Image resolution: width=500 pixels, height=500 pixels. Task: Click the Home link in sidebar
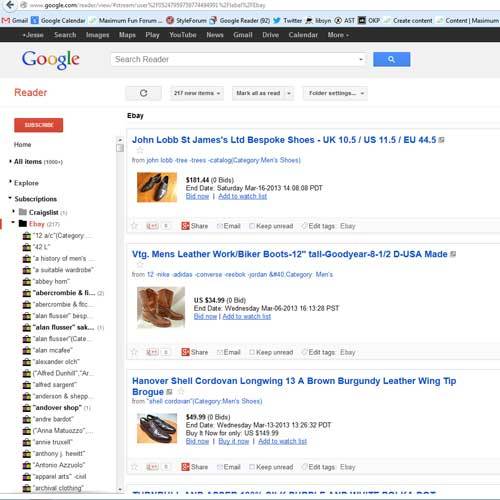22,144
